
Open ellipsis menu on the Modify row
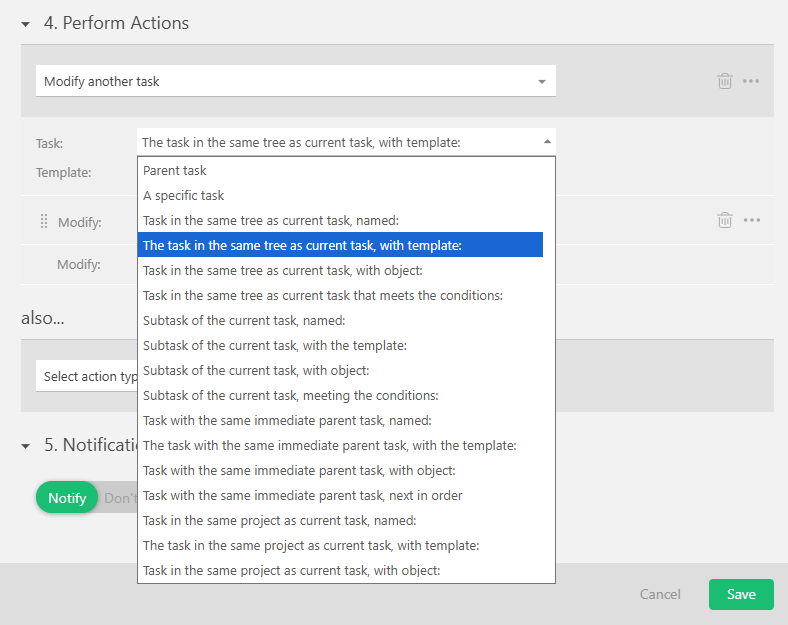point(752,220)
